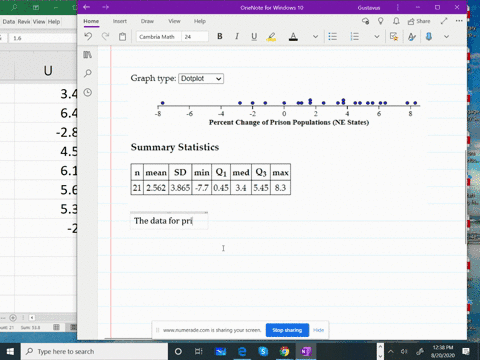Open Microsoft Edge from the taskbar
The height and width of the screenshot is (360, 480).
242,351
